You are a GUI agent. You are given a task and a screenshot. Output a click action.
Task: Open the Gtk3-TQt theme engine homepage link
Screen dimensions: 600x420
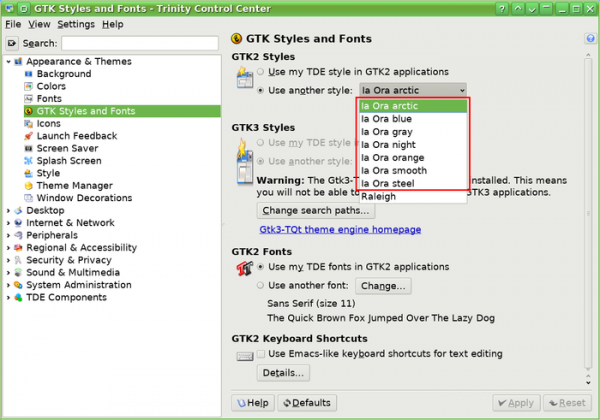tap(339, 230)
